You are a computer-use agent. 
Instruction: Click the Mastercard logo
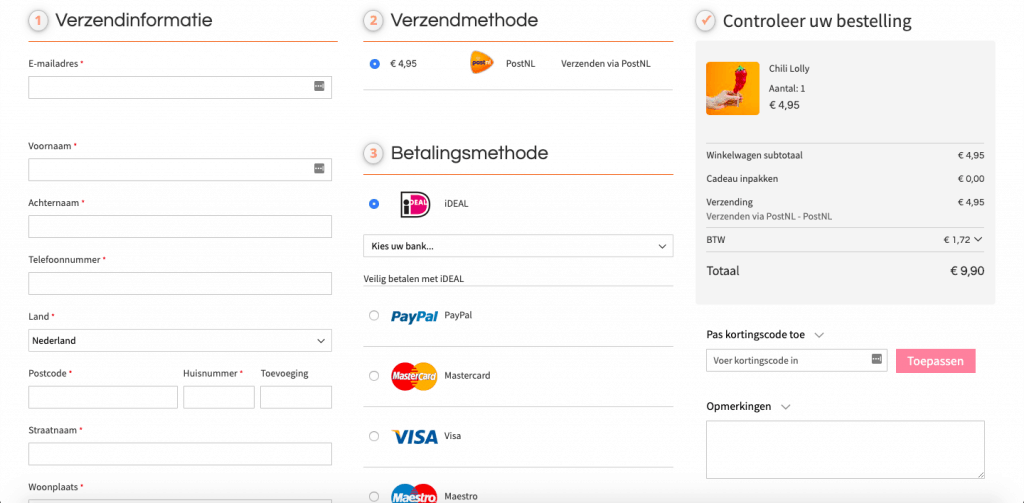click(414, 376)
